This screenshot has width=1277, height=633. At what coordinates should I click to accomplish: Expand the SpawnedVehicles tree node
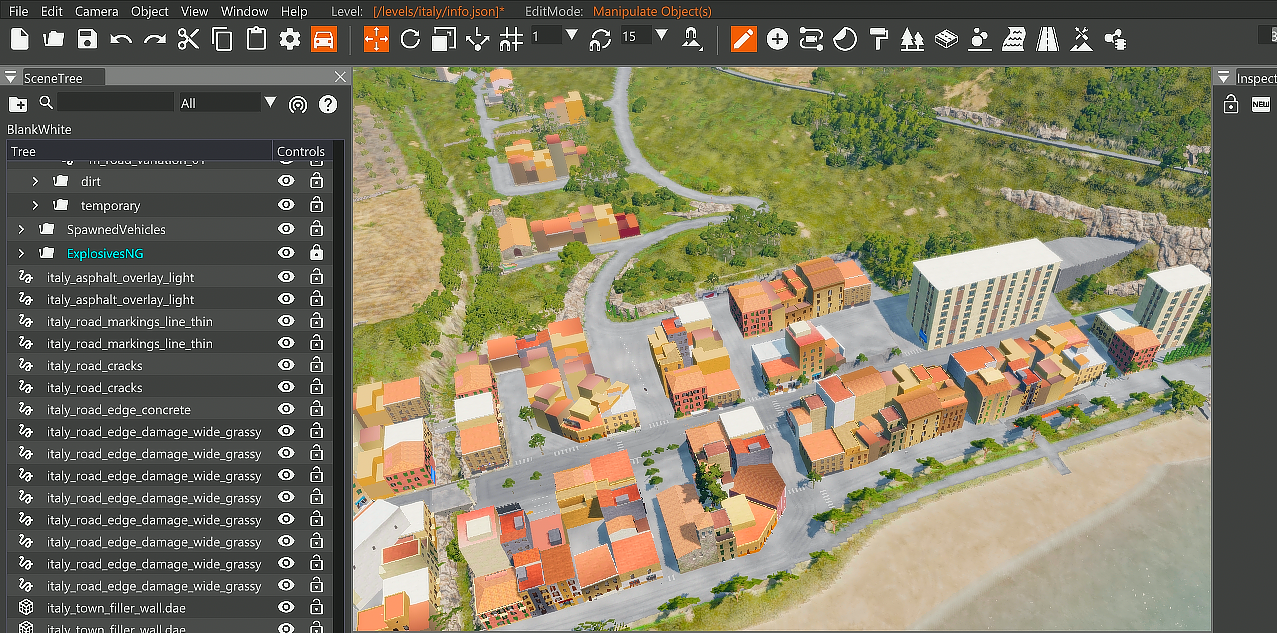tap(21, 230)
